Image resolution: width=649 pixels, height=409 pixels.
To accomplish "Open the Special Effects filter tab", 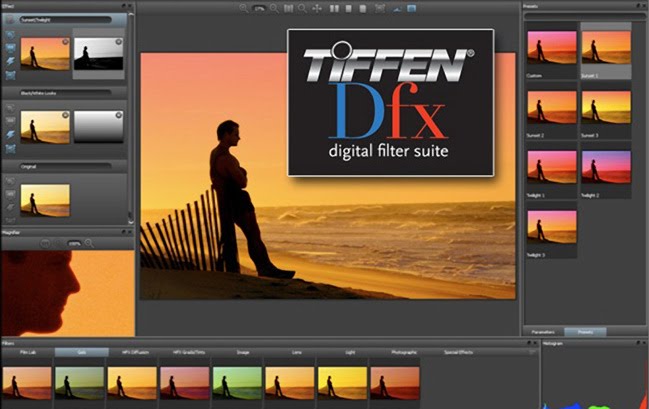I will point(458,352).
